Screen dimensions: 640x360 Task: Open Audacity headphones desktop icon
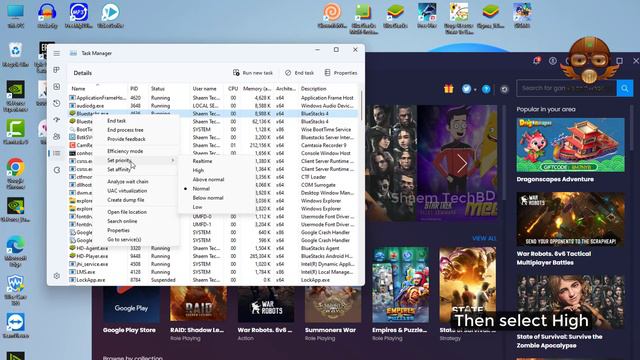(x=47, y=16)
